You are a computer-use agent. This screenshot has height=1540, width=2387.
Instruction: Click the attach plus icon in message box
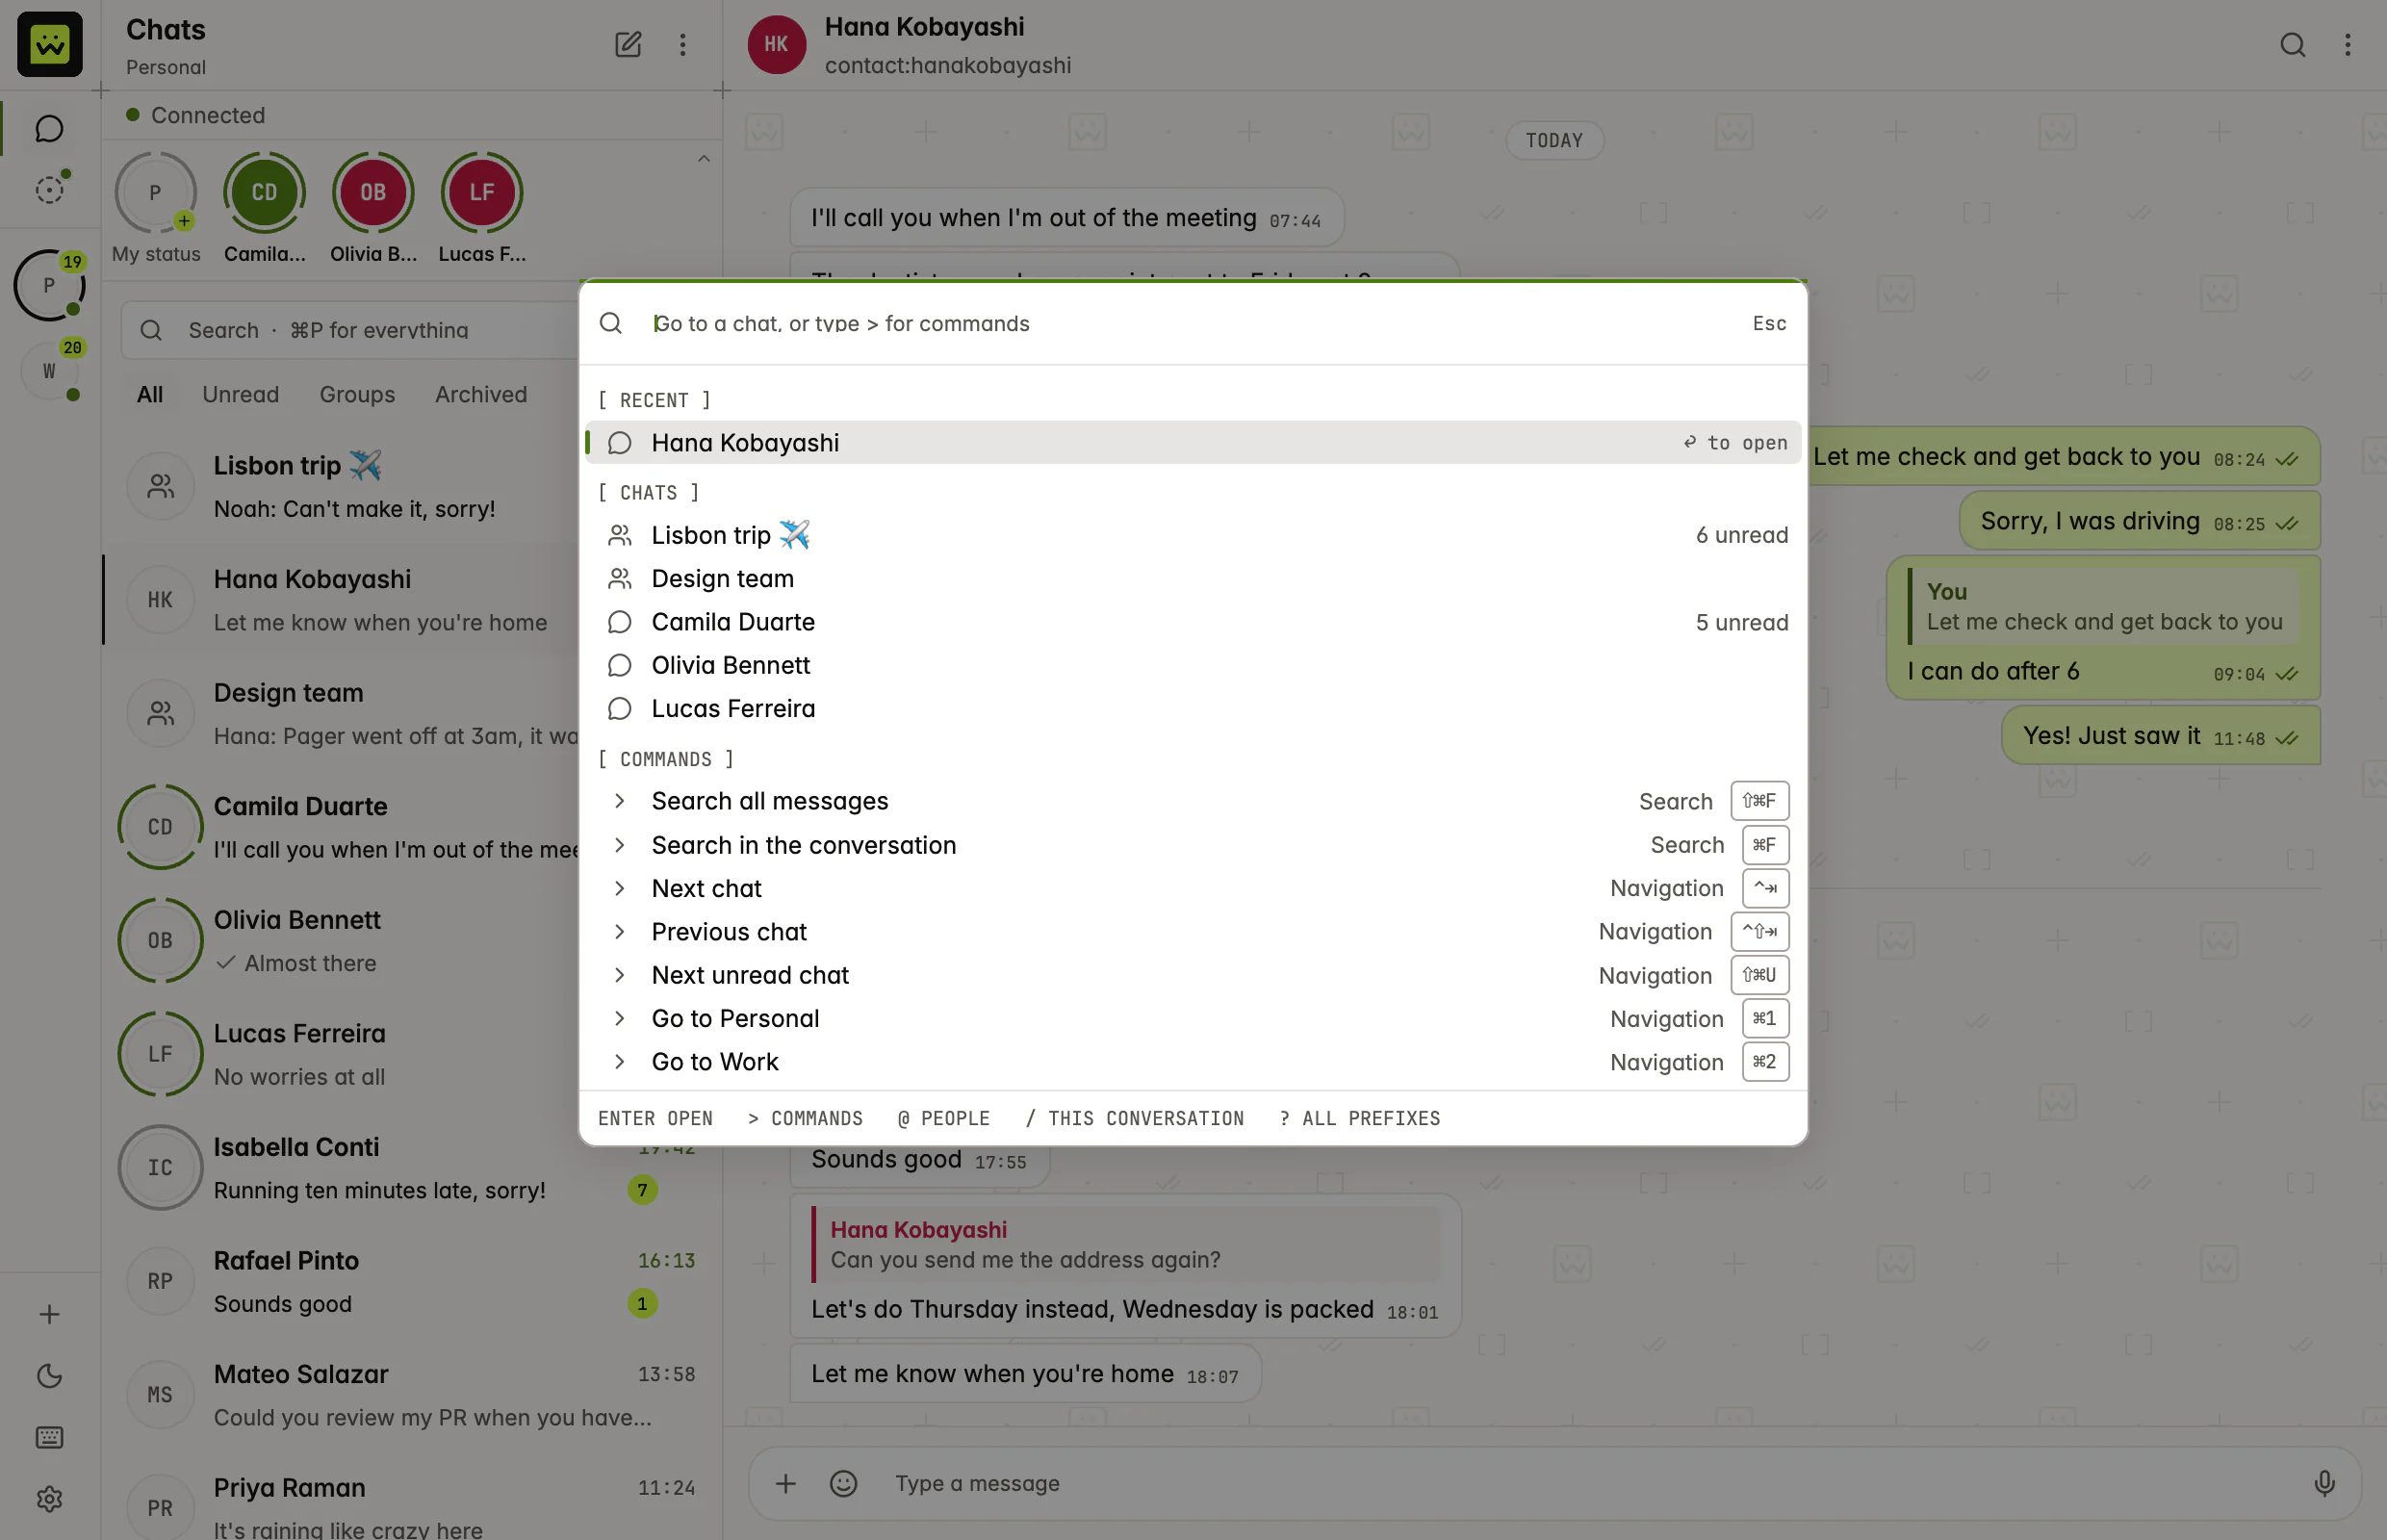[786, 1483]
